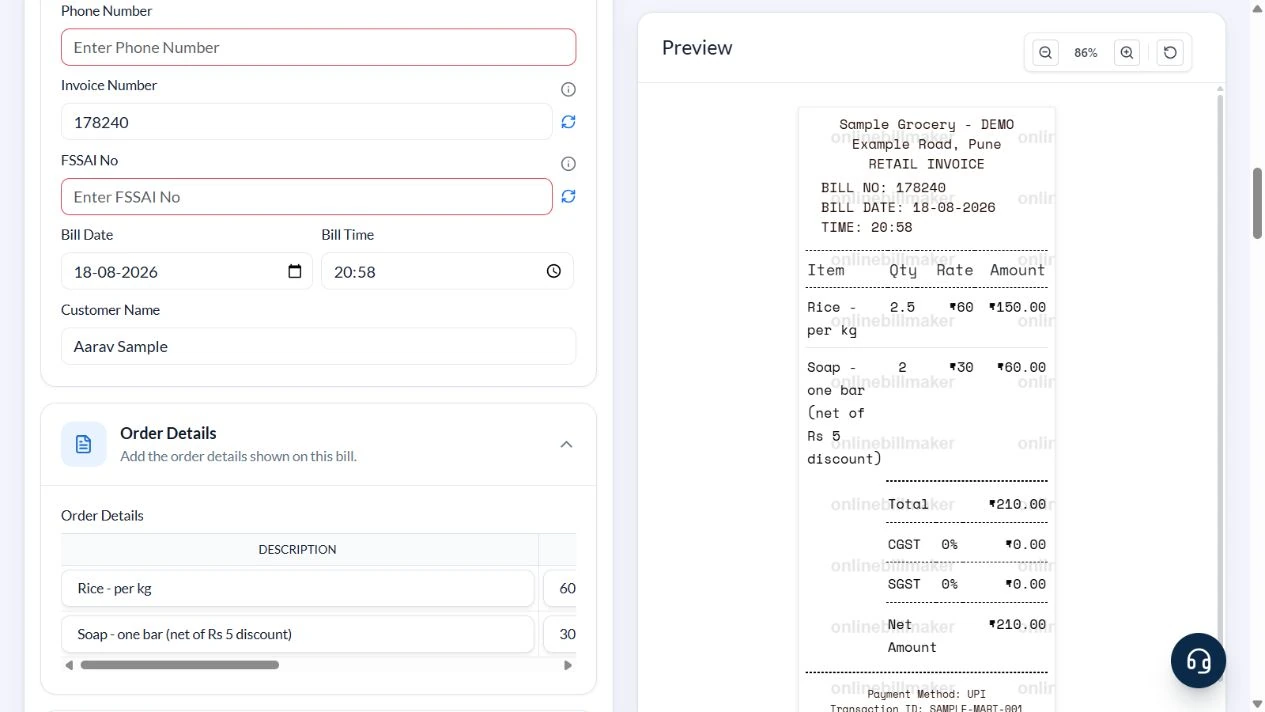Click the Sample Grocery - DEMO title
The height and width of the screenshot is (712, 1265).
(926, 125)
